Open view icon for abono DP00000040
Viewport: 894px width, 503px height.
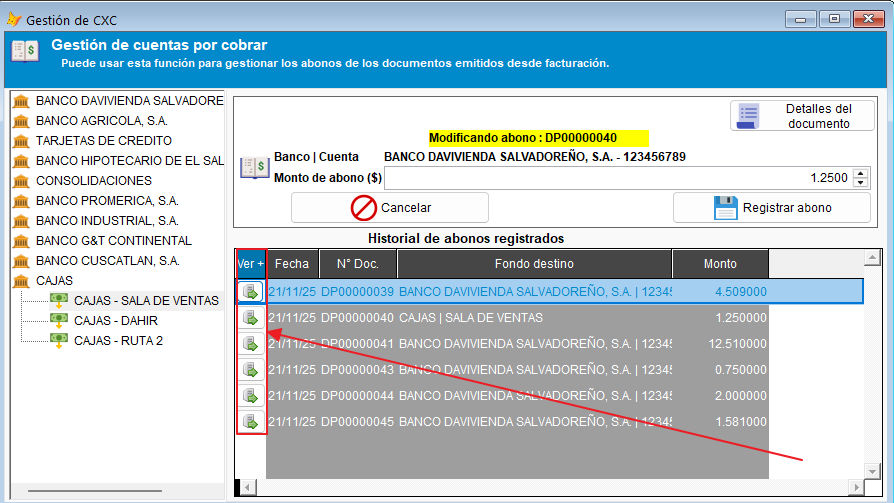click(x=251, y=318)
